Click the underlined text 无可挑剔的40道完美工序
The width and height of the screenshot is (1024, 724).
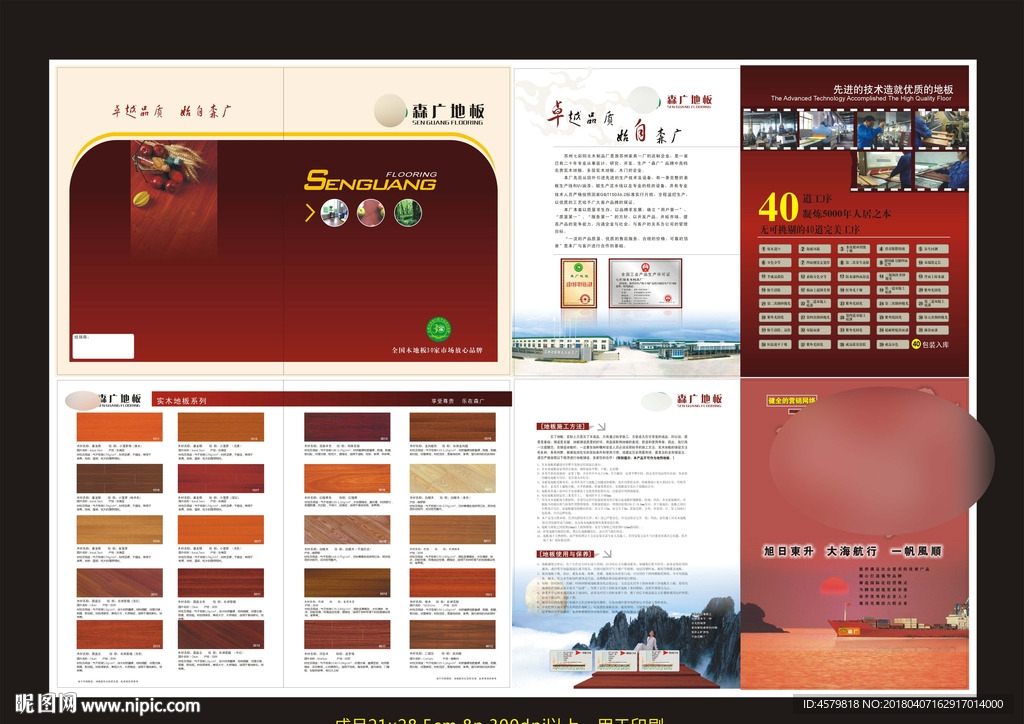(x=810, y=230)
